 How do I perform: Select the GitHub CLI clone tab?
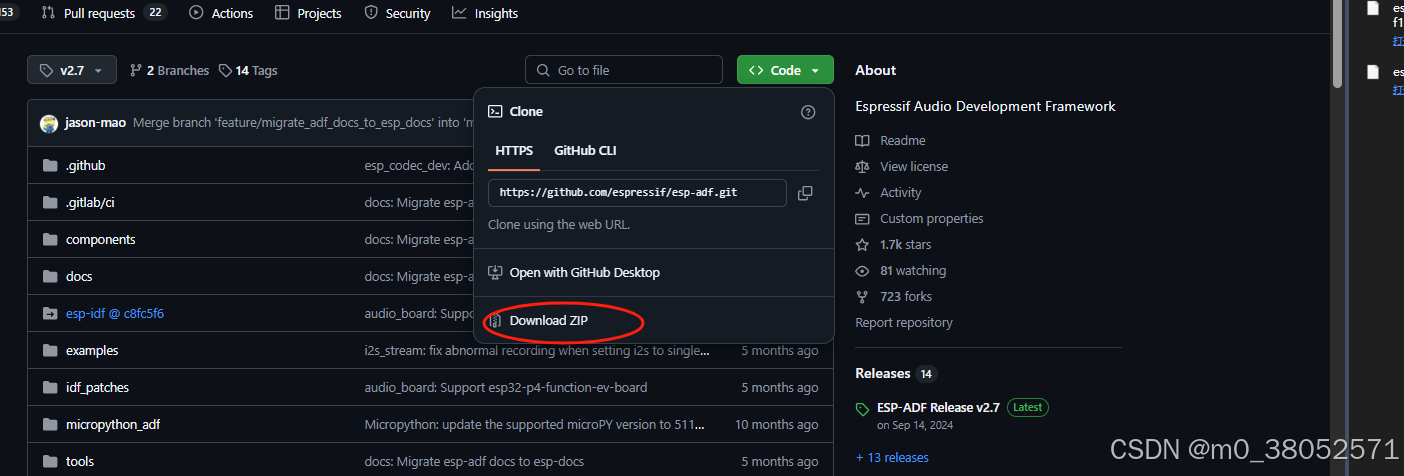point(585,151)
